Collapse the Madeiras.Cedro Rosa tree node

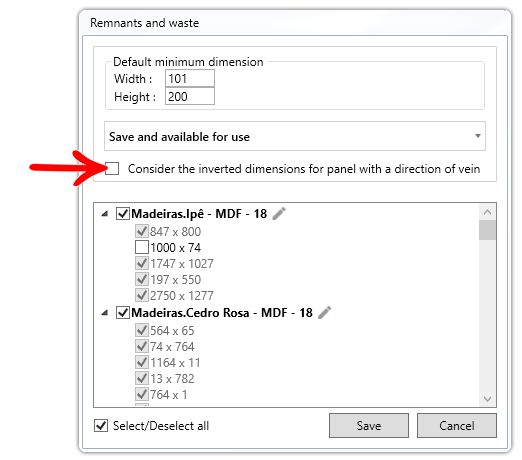105,313
